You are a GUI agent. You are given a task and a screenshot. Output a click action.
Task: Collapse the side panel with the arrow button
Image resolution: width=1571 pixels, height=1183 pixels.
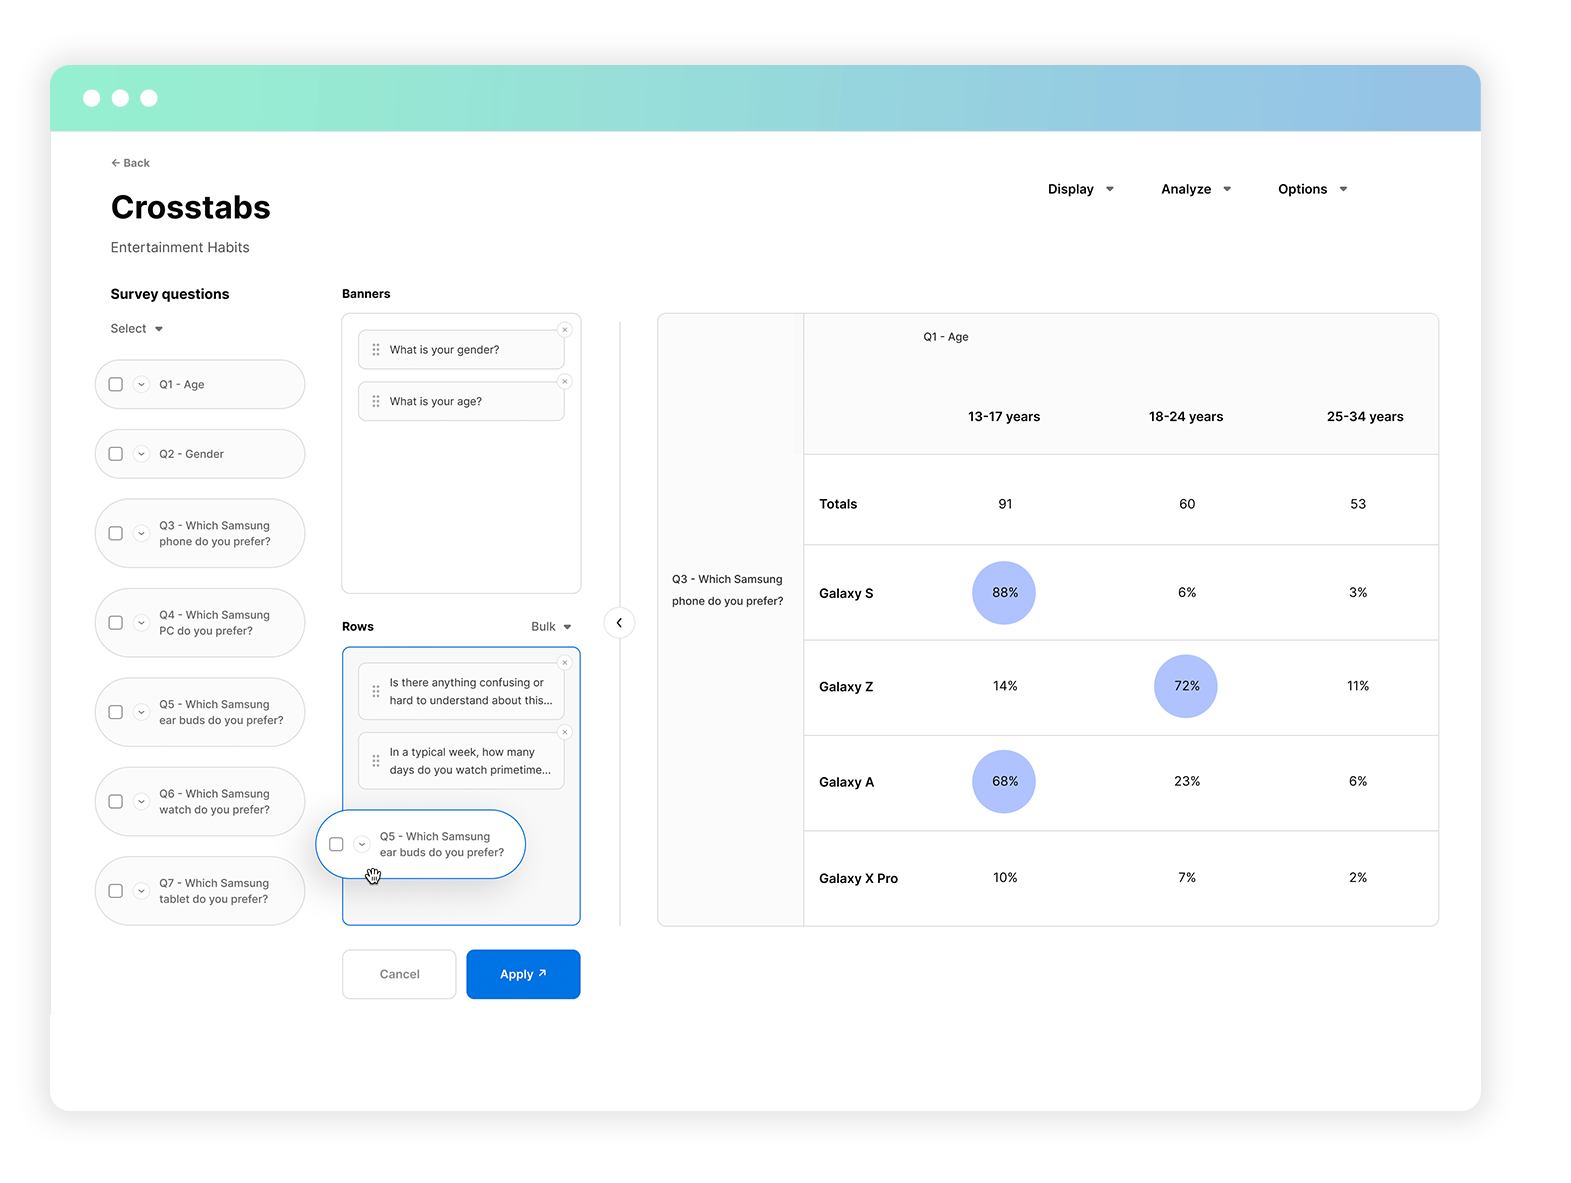pyautogui.click(x=619, y=623)
